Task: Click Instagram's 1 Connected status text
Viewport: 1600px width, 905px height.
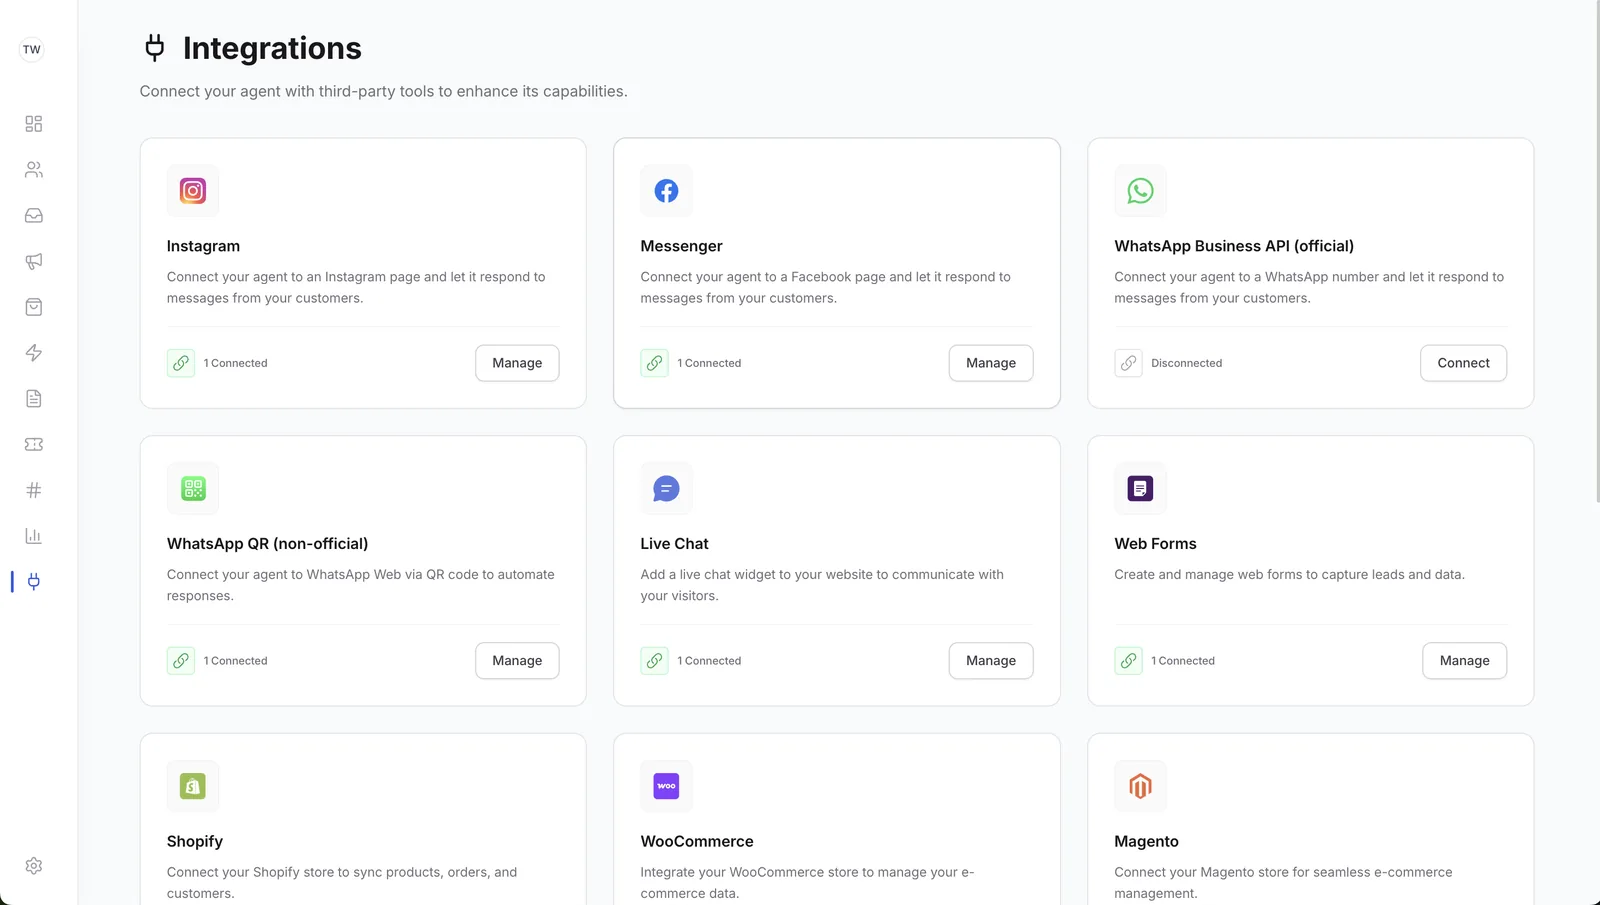Action: (x=236, y=363)
